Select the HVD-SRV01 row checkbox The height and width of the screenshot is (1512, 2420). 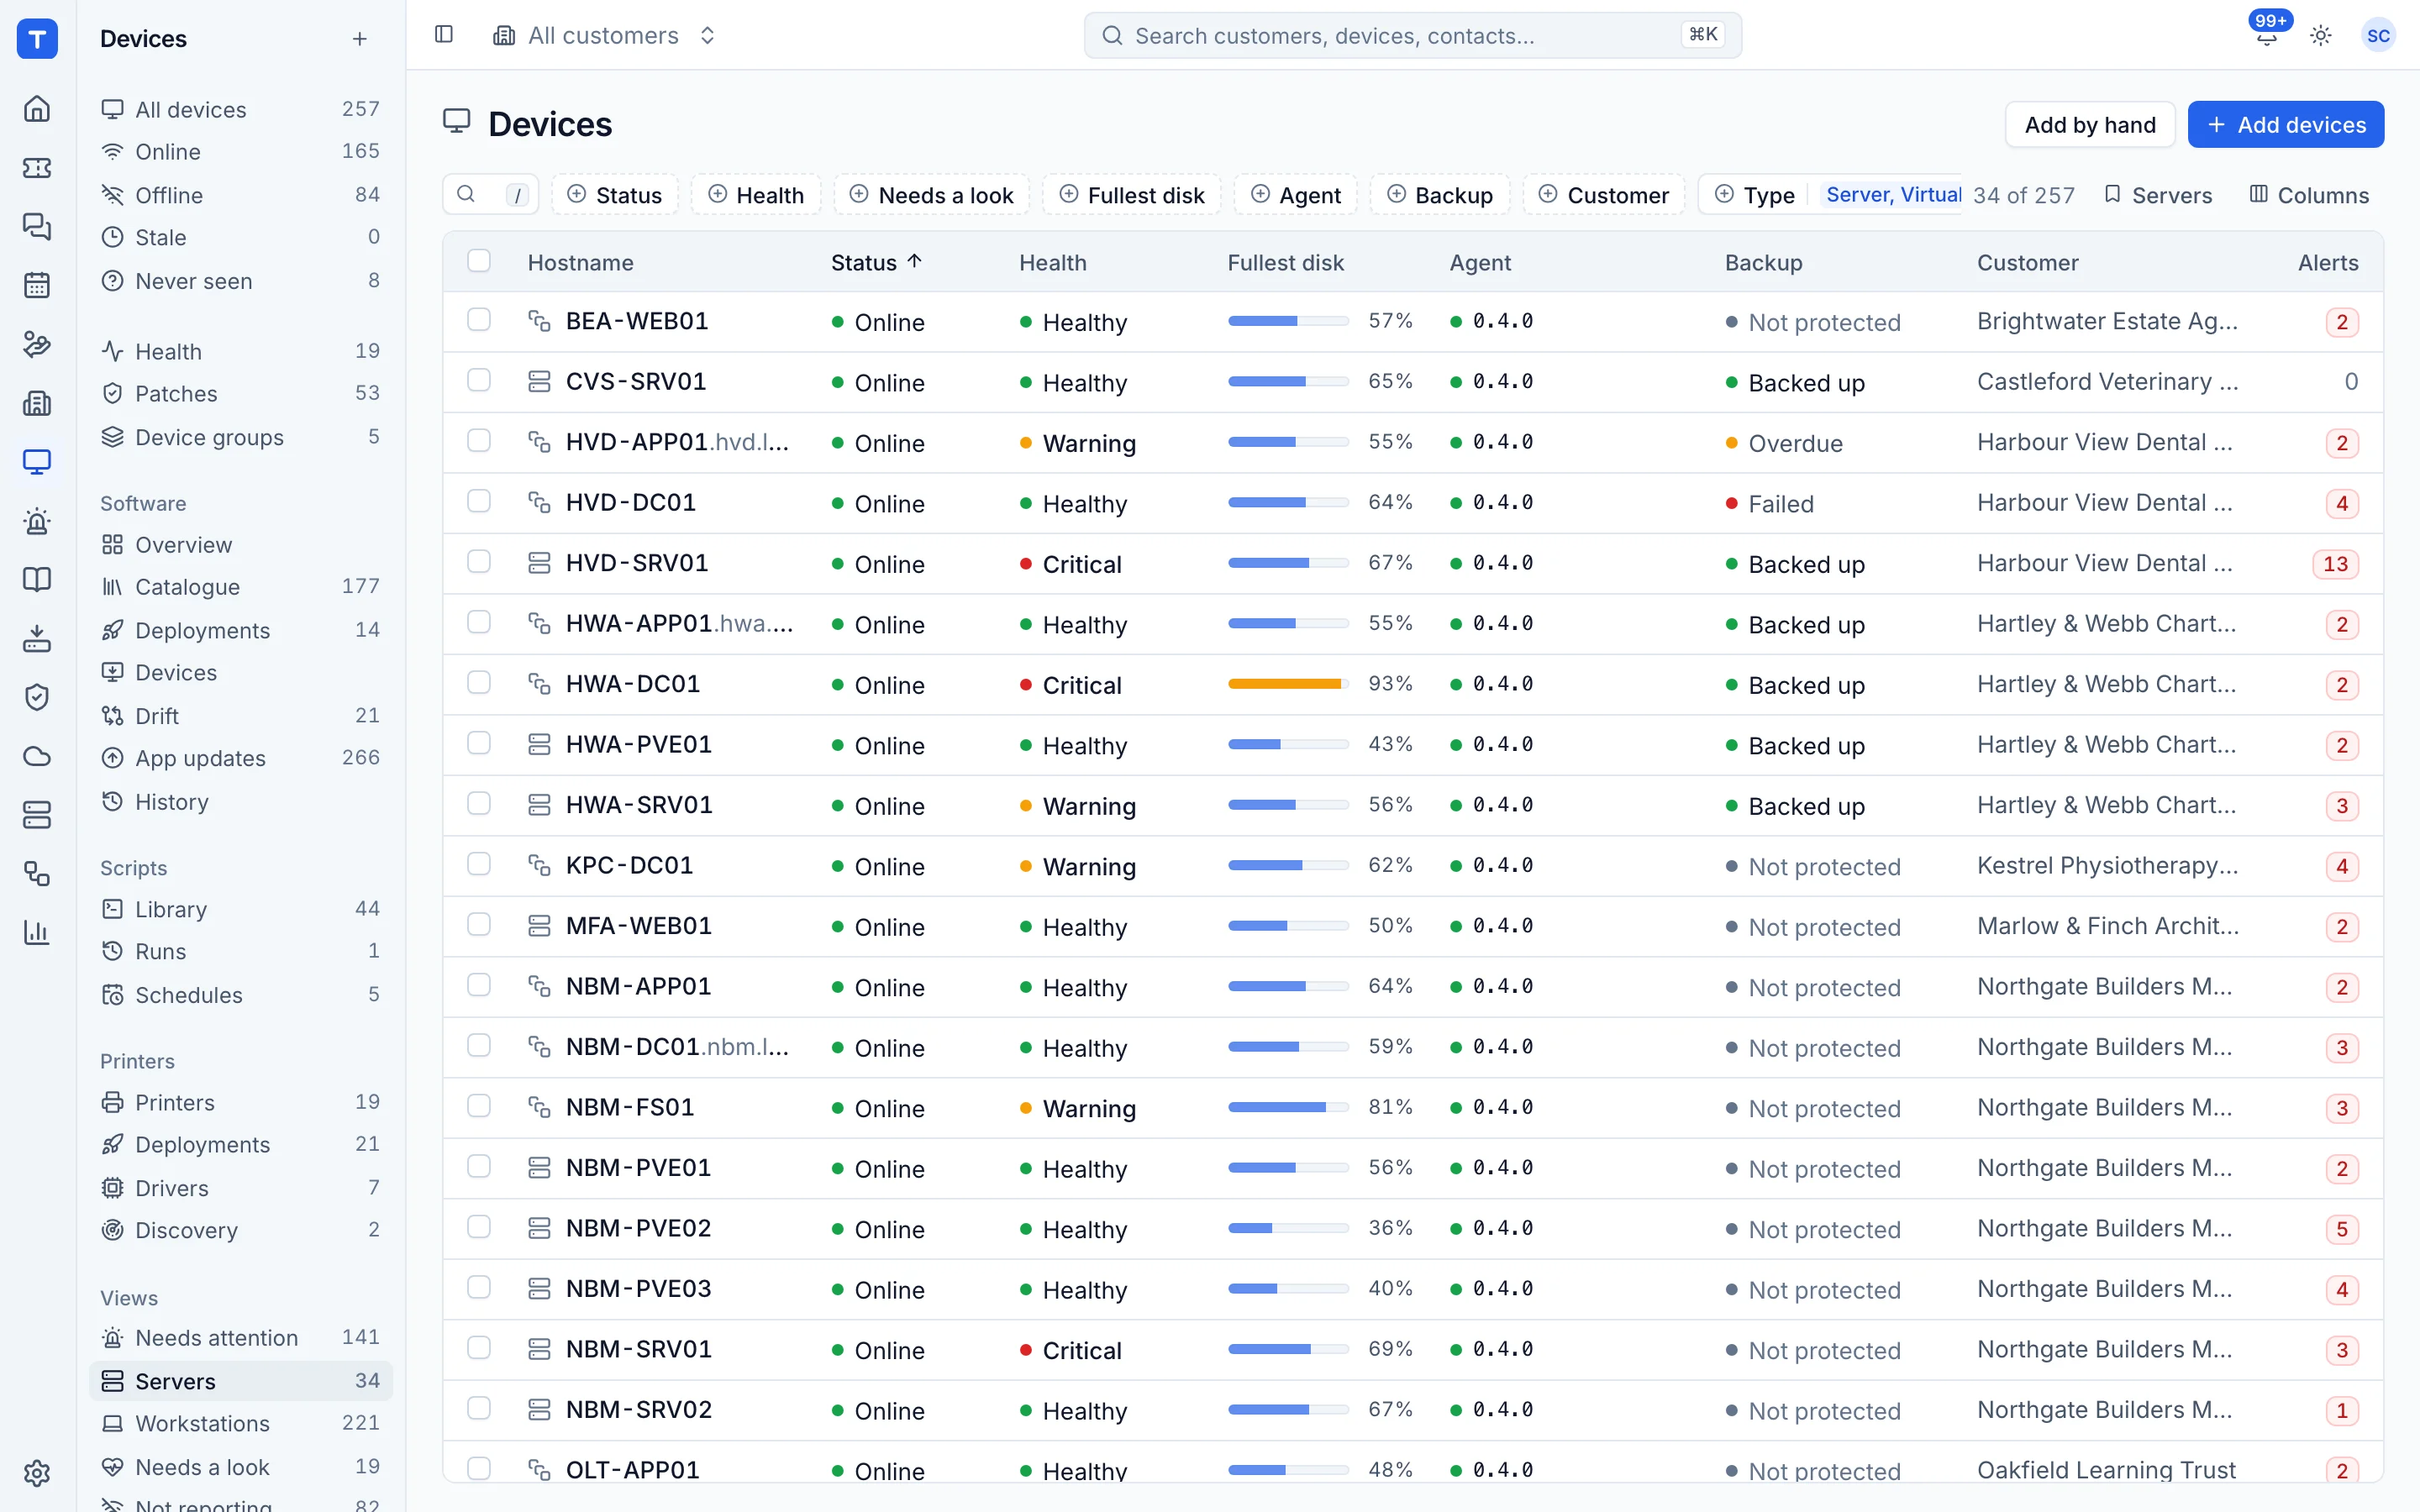click(x=479, y=562)
